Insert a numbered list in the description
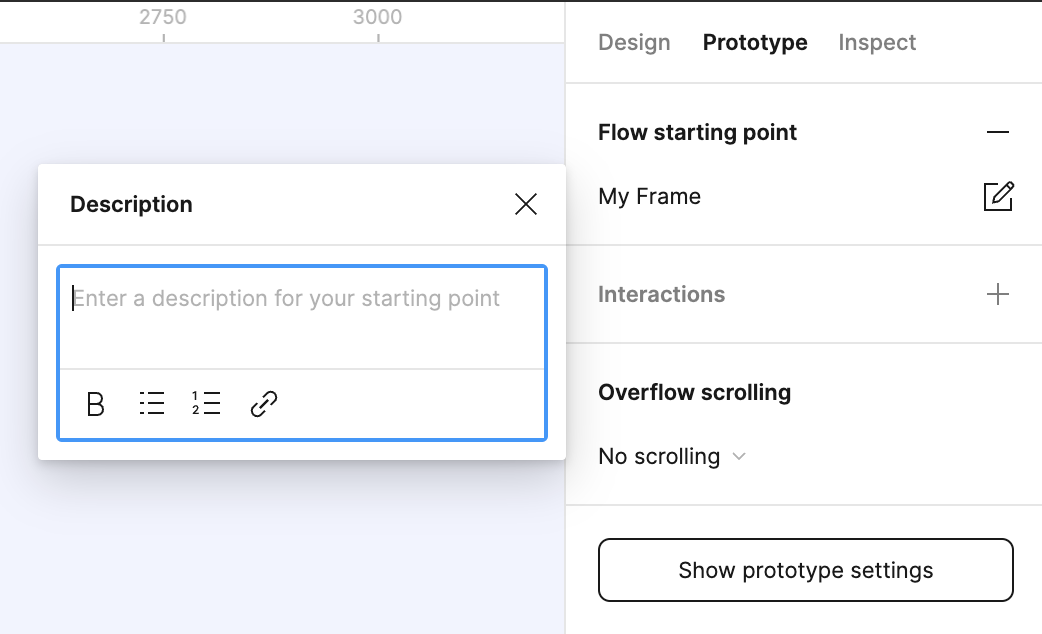This screenshot has height=634, width=1042. 206,403
